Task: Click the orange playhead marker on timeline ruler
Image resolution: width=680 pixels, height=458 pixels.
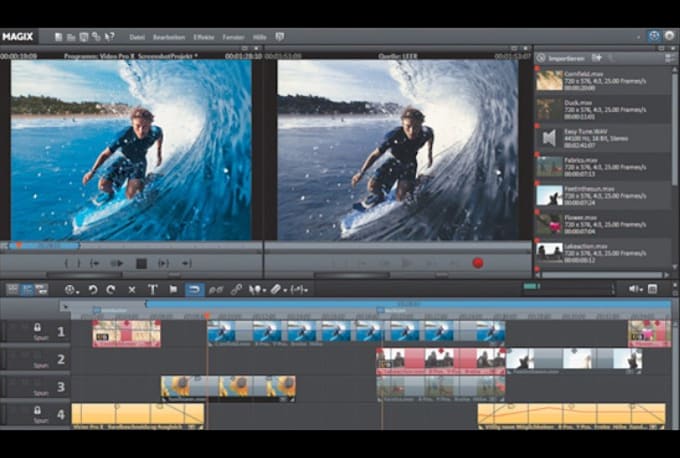Action: click(207, 316)
